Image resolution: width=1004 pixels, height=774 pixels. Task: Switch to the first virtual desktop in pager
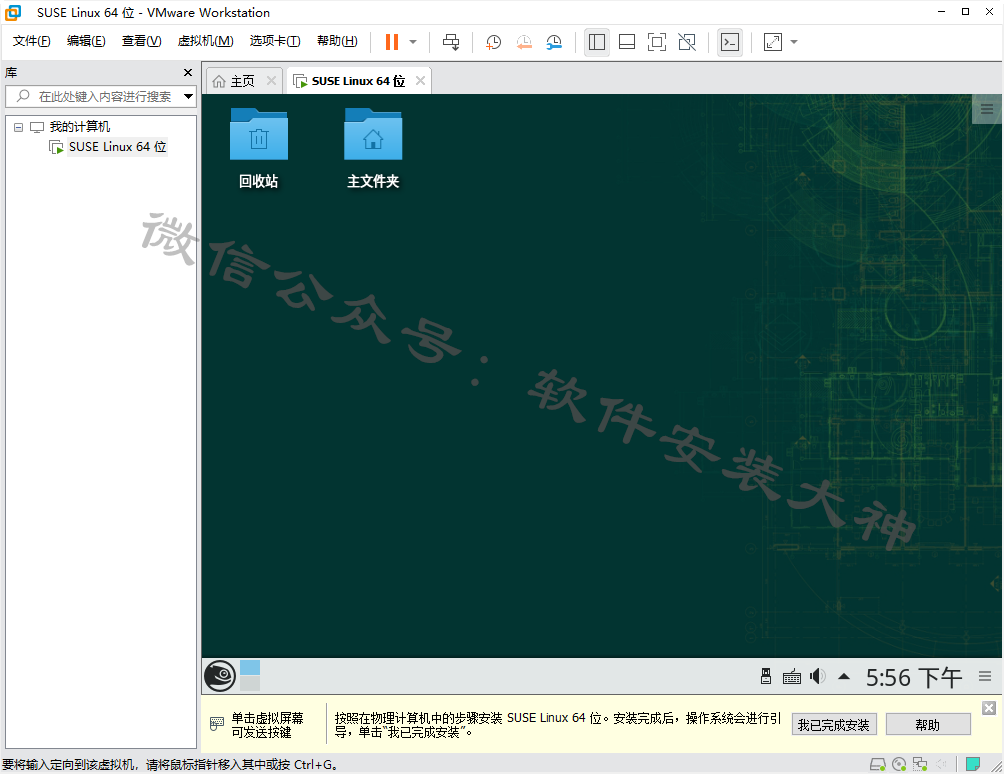point(250,668)
